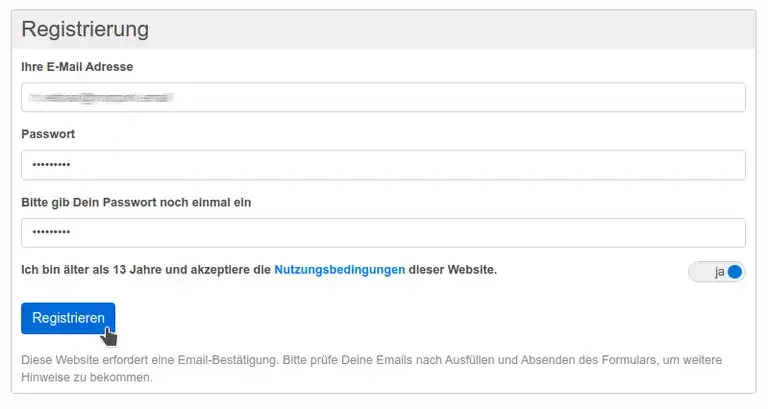Click the 'ja' text inside the switch
Viewport: 768px width, 409px height.
pyautogui.click(x=718, y=271)
